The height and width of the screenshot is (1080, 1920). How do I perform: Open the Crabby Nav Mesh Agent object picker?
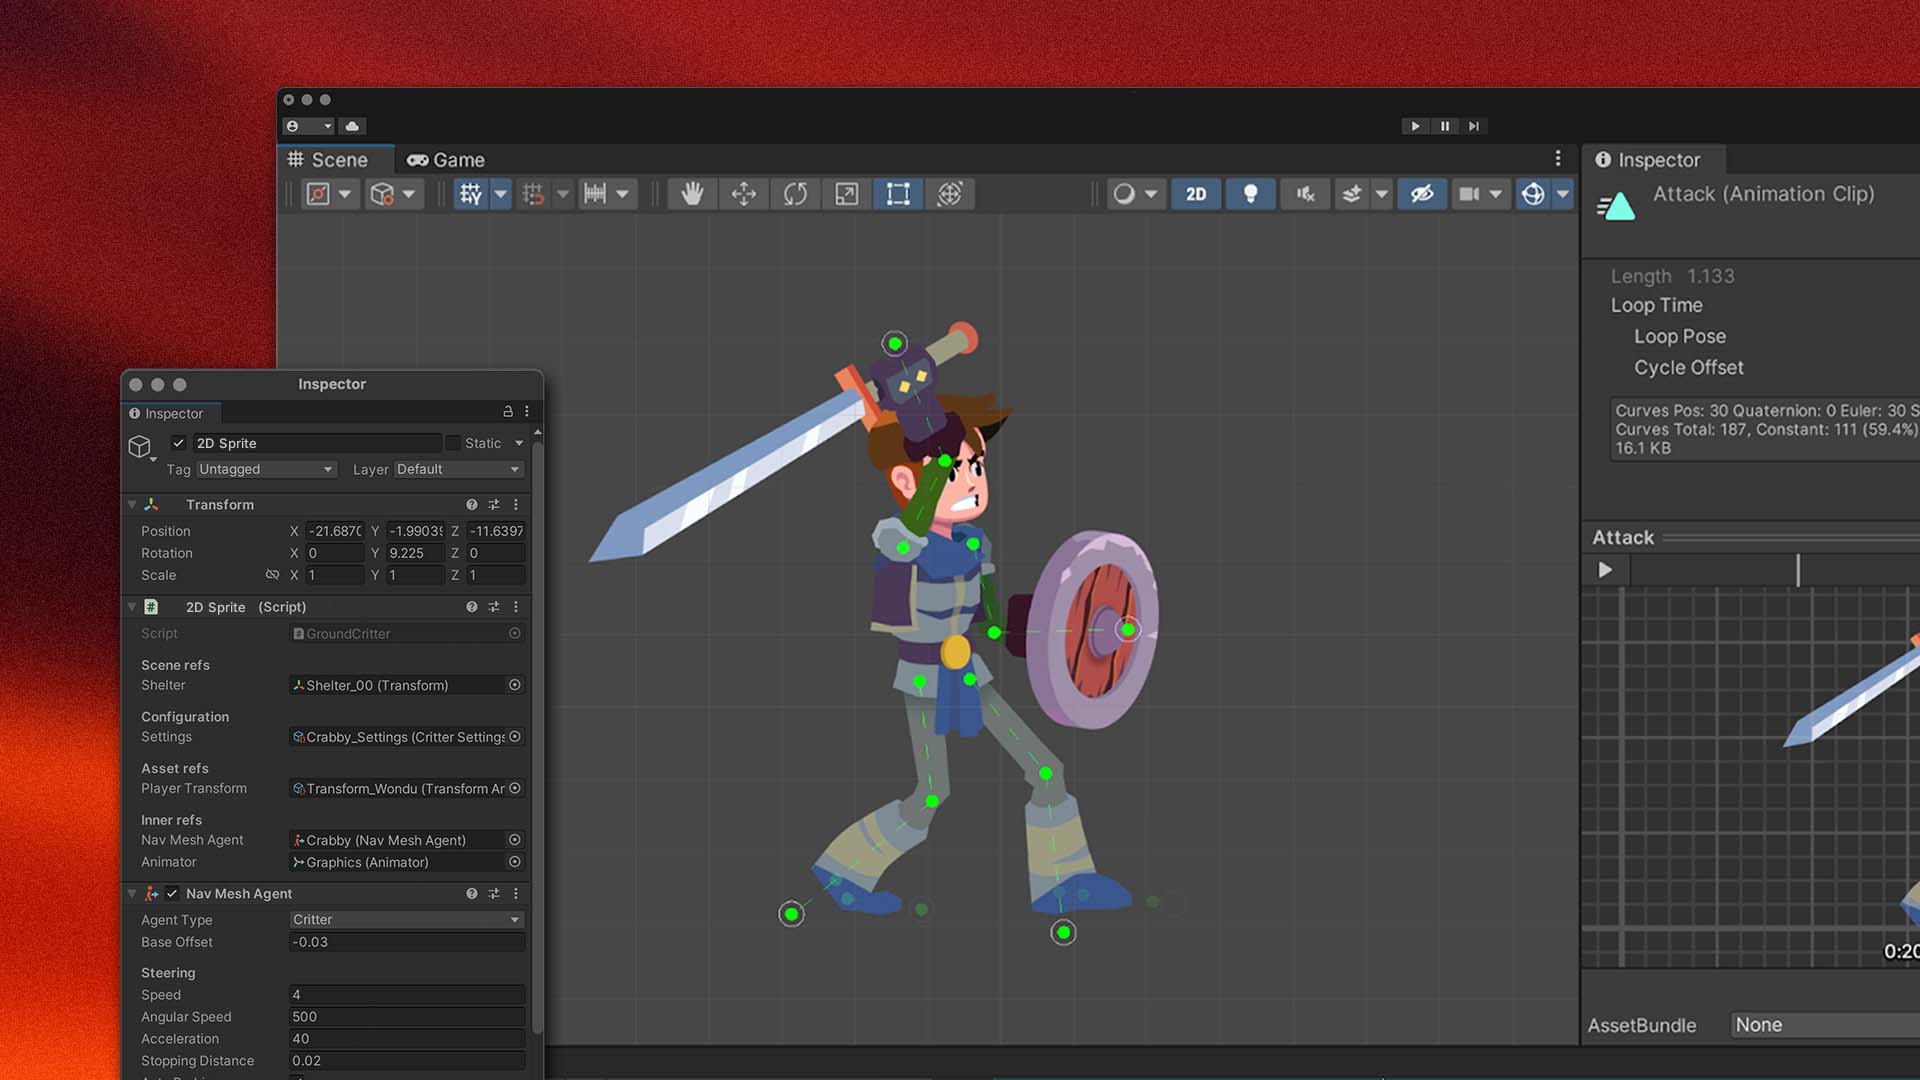515,840
